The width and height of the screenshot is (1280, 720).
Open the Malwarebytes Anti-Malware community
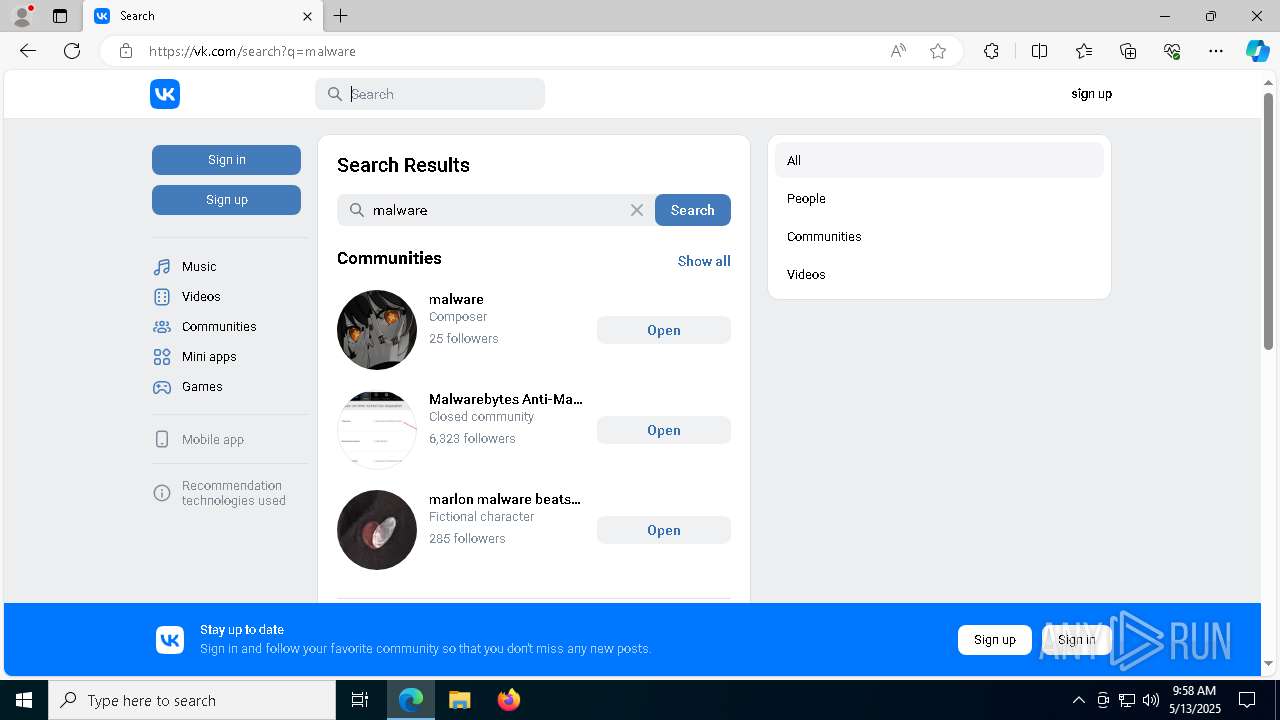(664, 430)
